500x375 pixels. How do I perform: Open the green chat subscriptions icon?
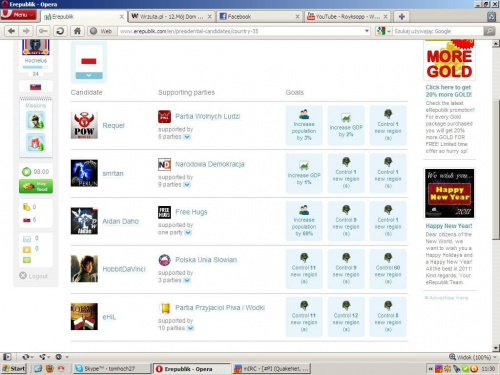pyautogui.click(x=27, y=260)
